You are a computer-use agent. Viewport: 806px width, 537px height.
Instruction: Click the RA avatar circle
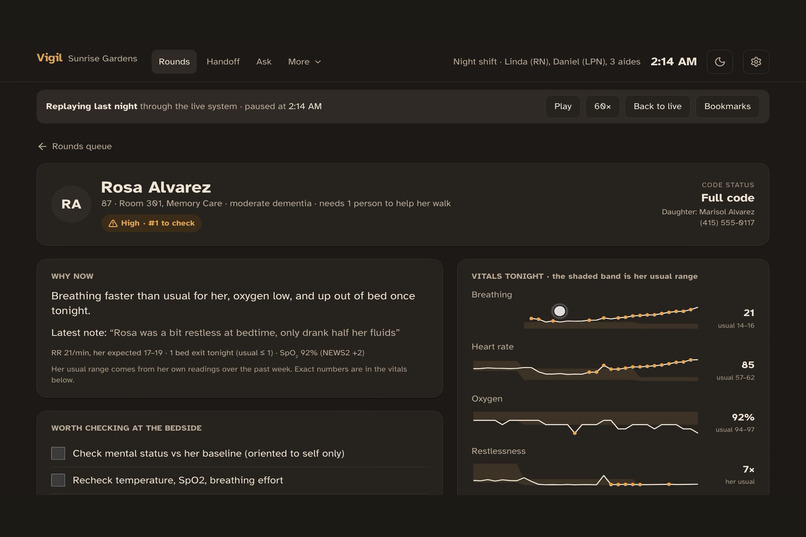click(71, 204)
